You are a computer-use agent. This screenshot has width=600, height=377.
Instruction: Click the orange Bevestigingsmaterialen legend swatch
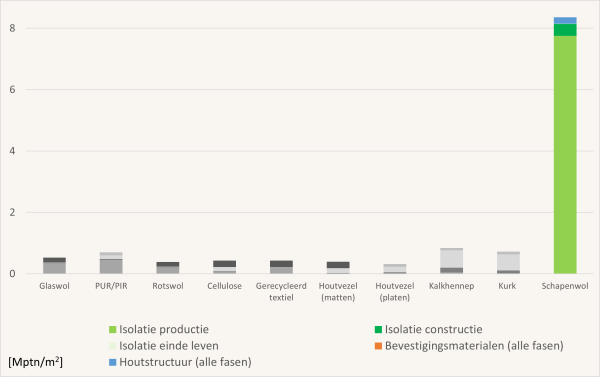(x=378, y=346)
